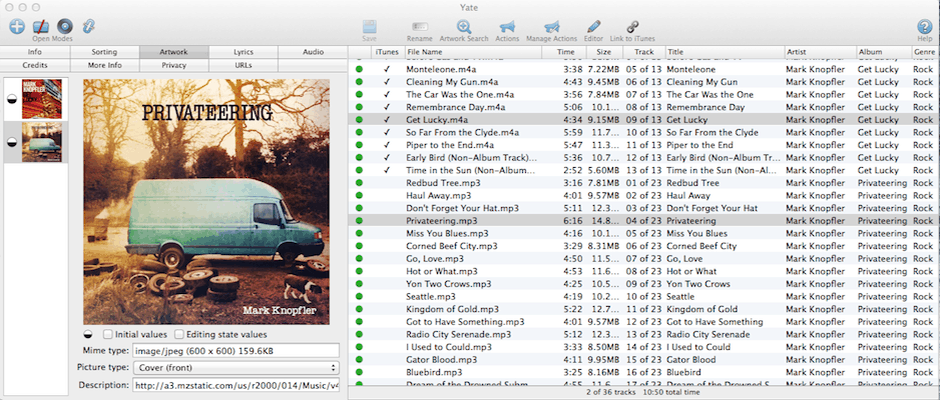The height and width of the screenshot is (400, 940).
Task: Click the Actions megaphone icon
Action: point(507,27)
